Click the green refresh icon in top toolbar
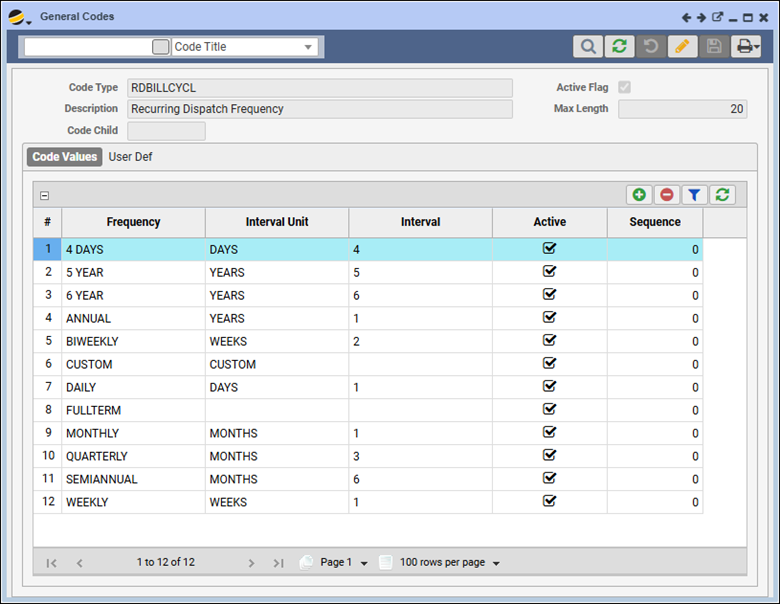 click(x=619, y=46)
